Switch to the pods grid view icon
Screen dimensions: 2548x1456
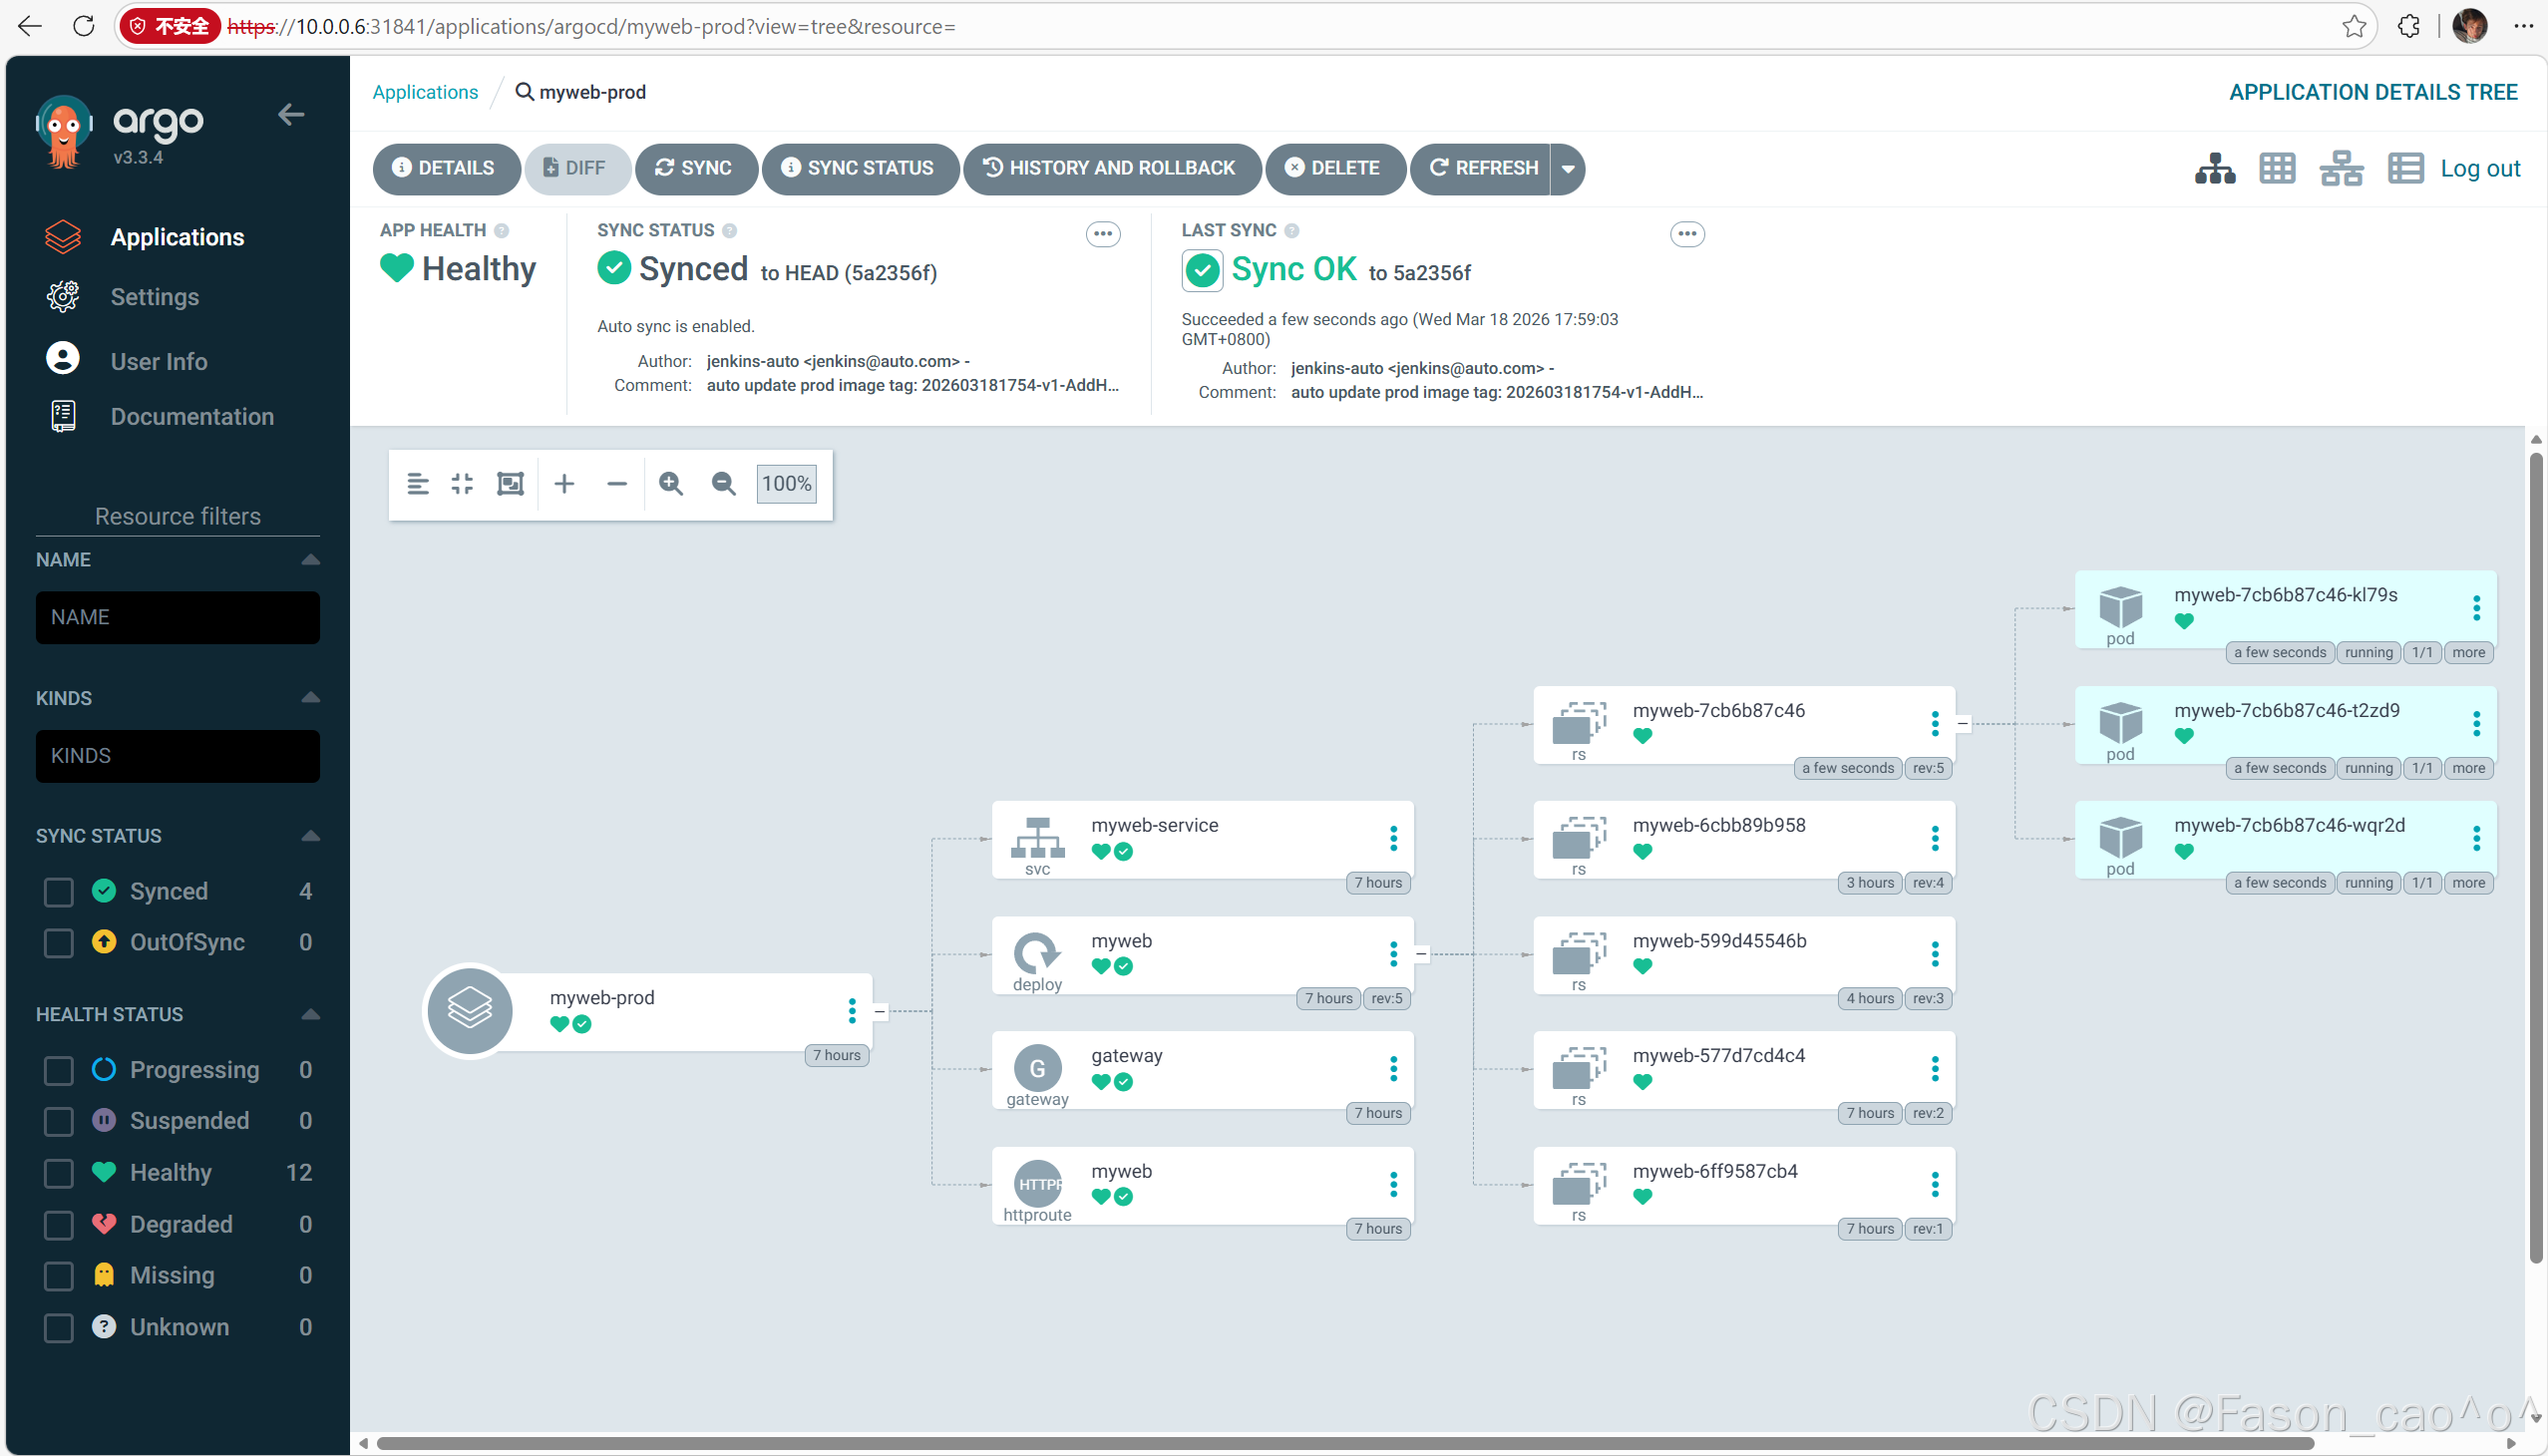click(x=2277, y=168)
